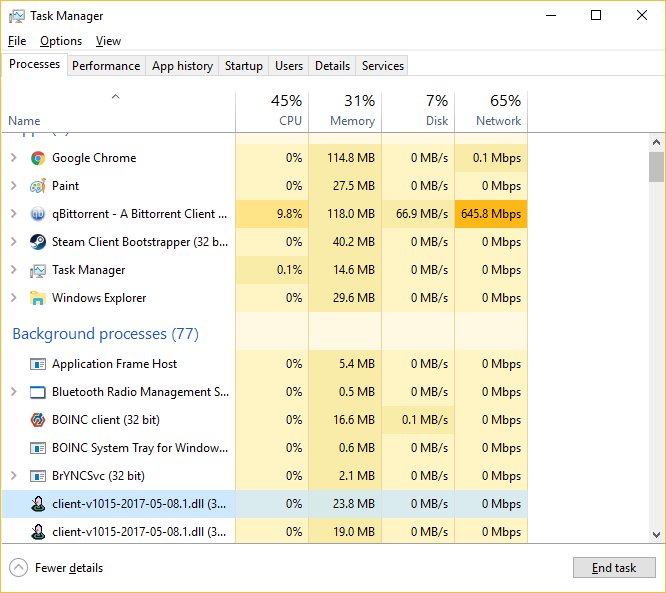Screen dimensions: 666x593
Task: Click the Windows Explorer folder icon
Action: [x=38, y=298]
